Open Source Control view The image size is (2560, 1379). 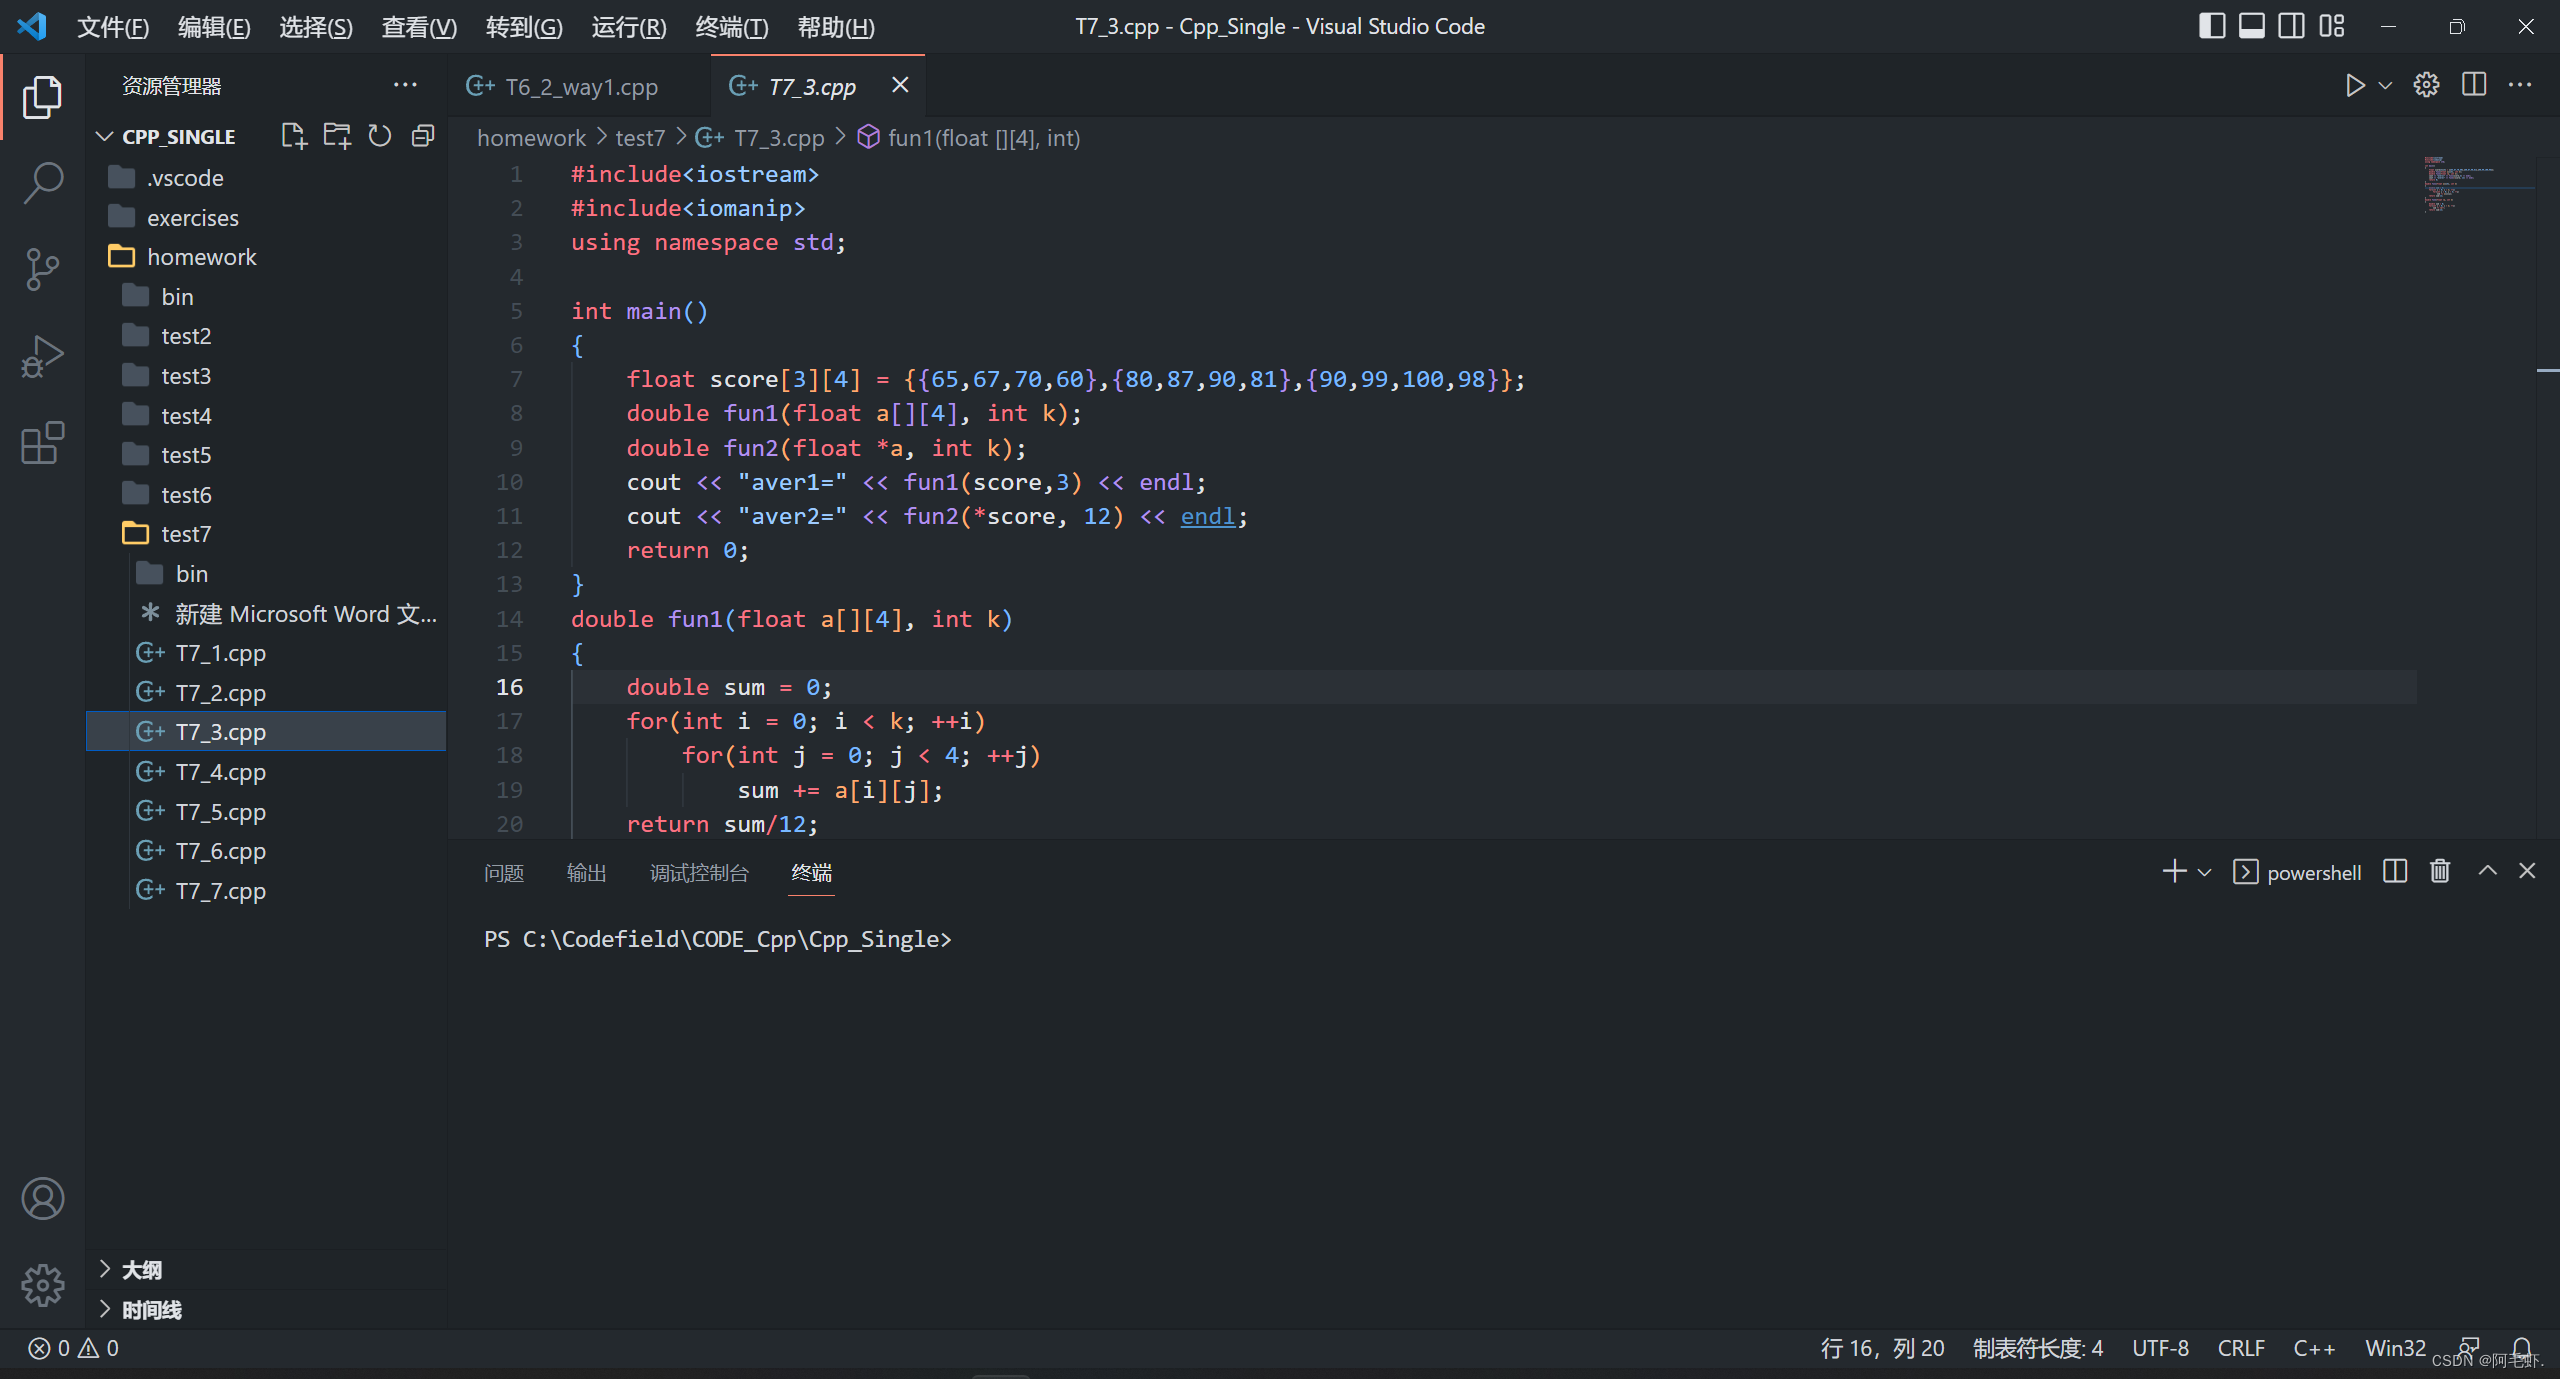[42, 269]
